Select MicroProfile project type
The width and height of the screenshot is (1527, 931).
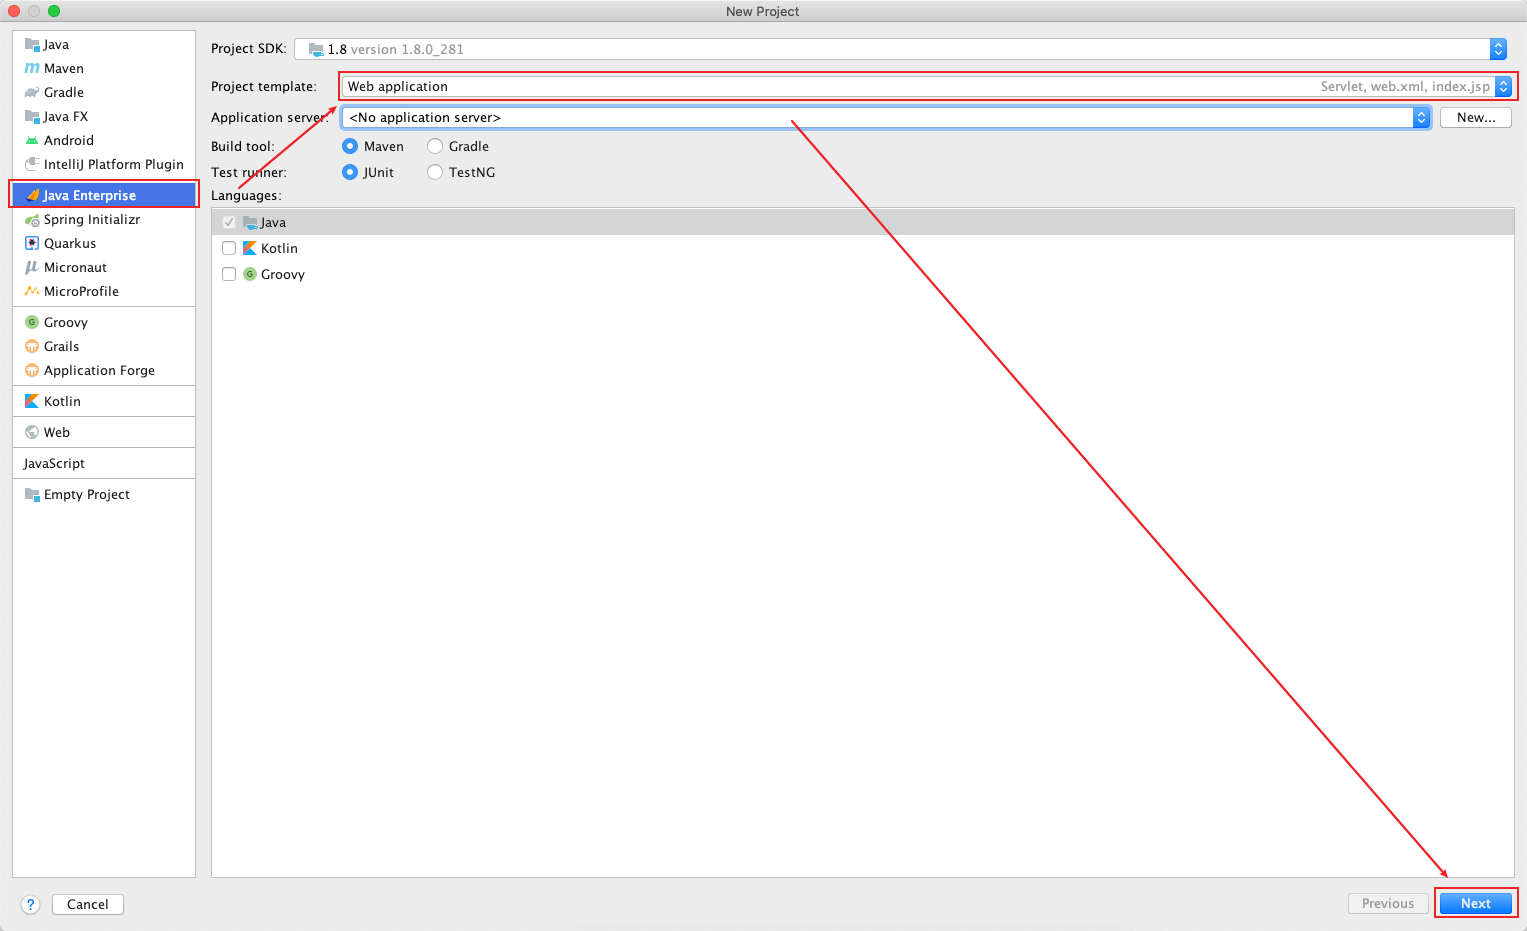pos(104,291)
